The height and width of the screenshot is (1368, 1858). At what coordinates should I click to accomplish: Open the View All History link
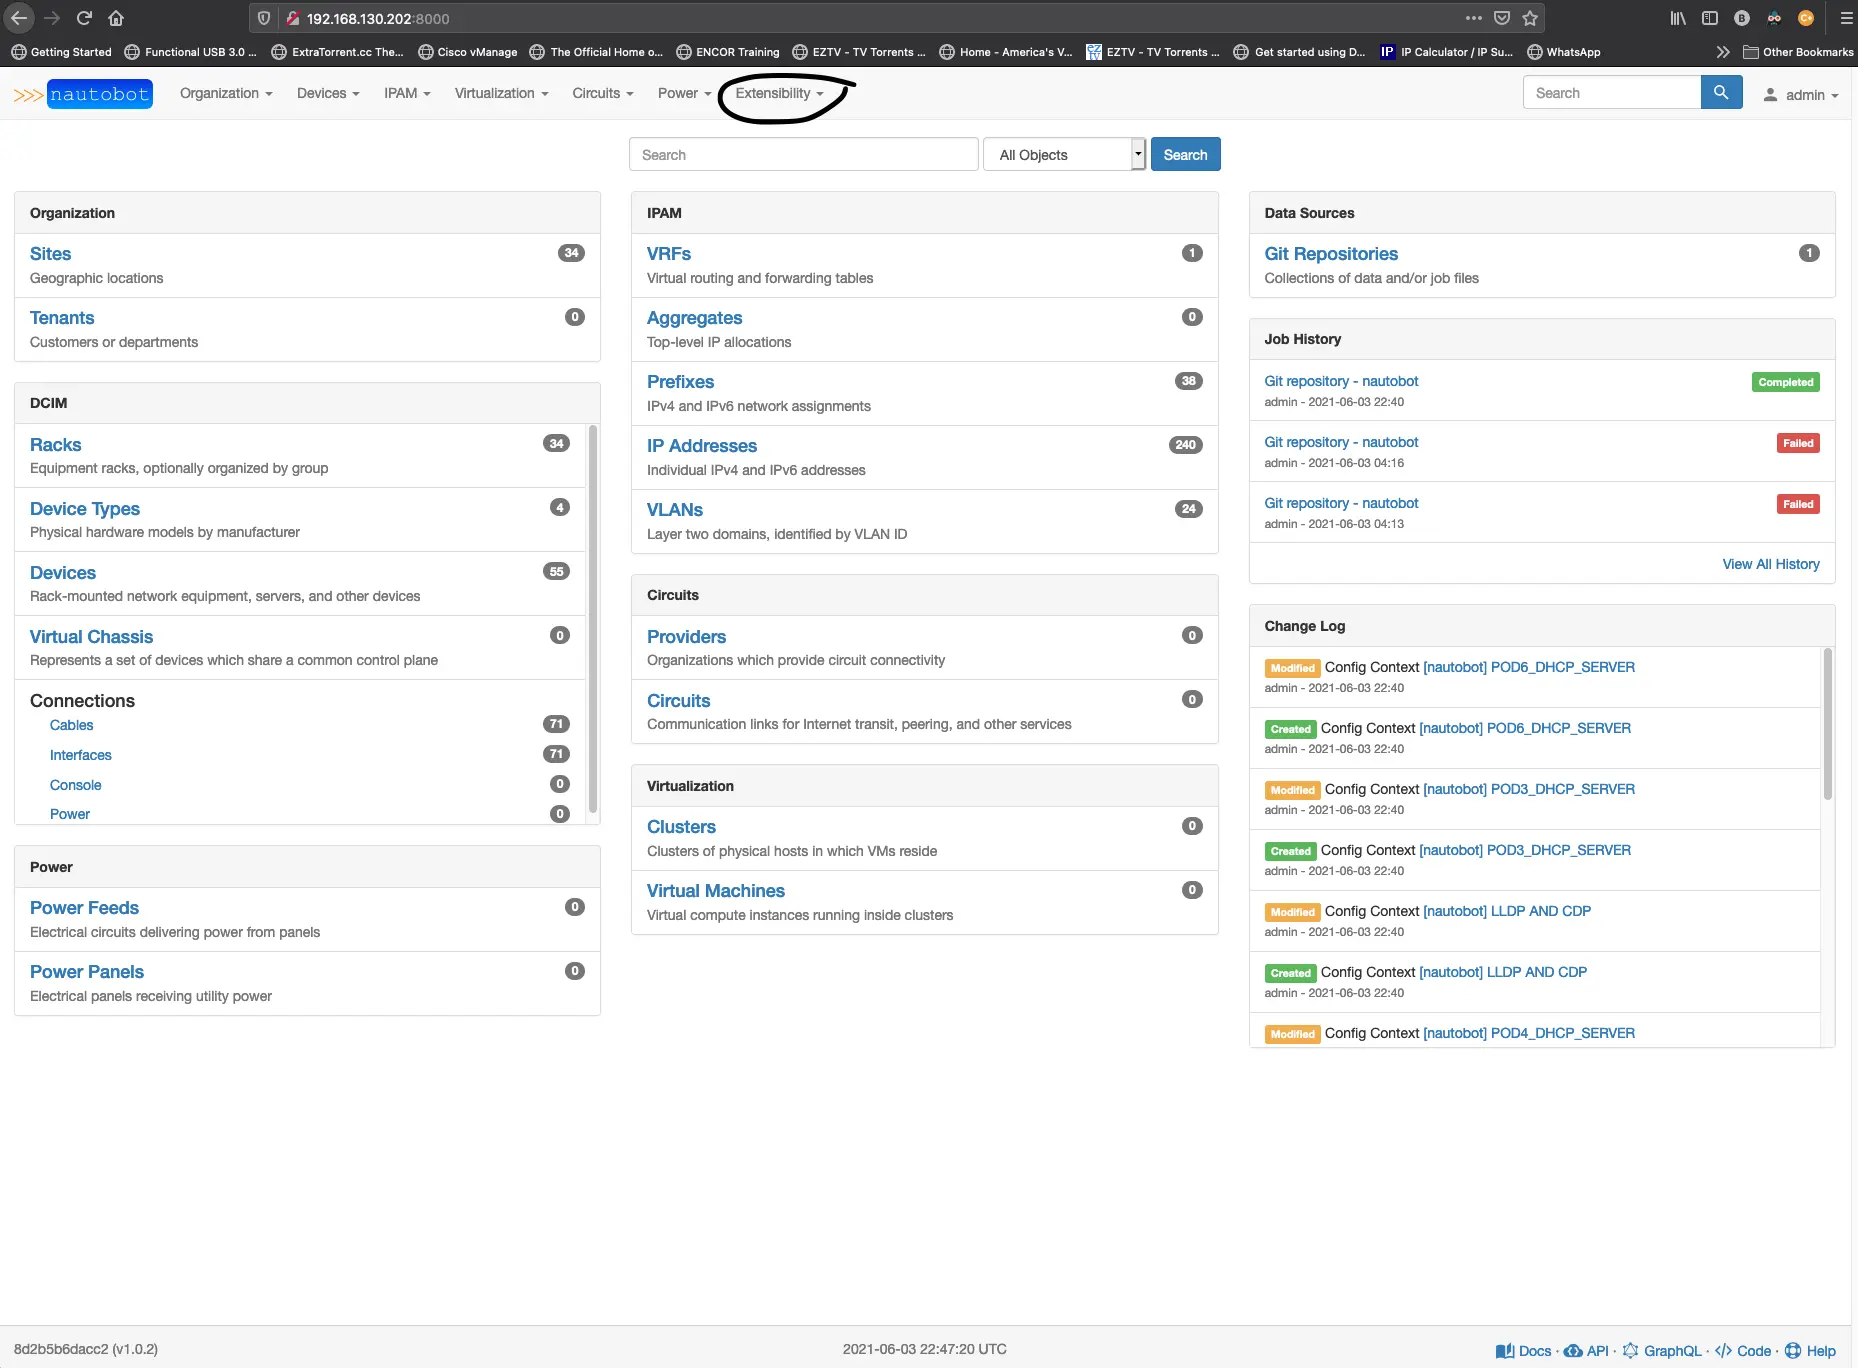(x=1770, y=564)
